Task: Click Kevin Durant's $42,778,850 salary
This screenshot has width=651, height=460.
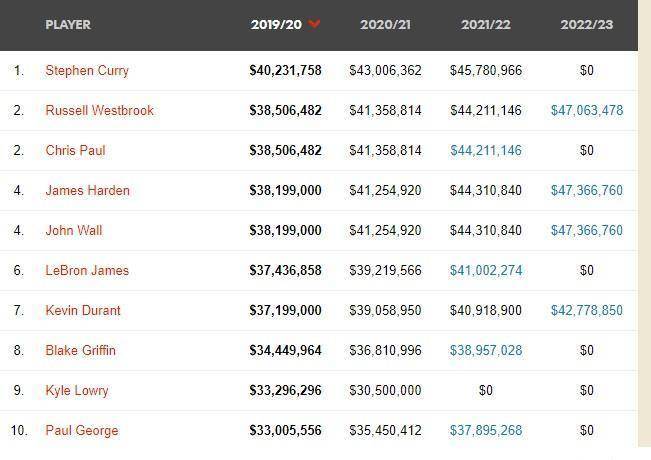Action: click(587, 310)
